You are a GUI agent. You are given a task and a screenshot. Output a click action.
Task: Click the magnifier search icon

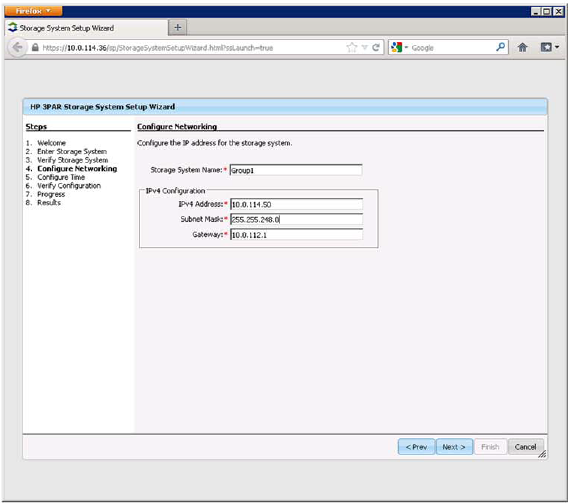tap(500, 47)
